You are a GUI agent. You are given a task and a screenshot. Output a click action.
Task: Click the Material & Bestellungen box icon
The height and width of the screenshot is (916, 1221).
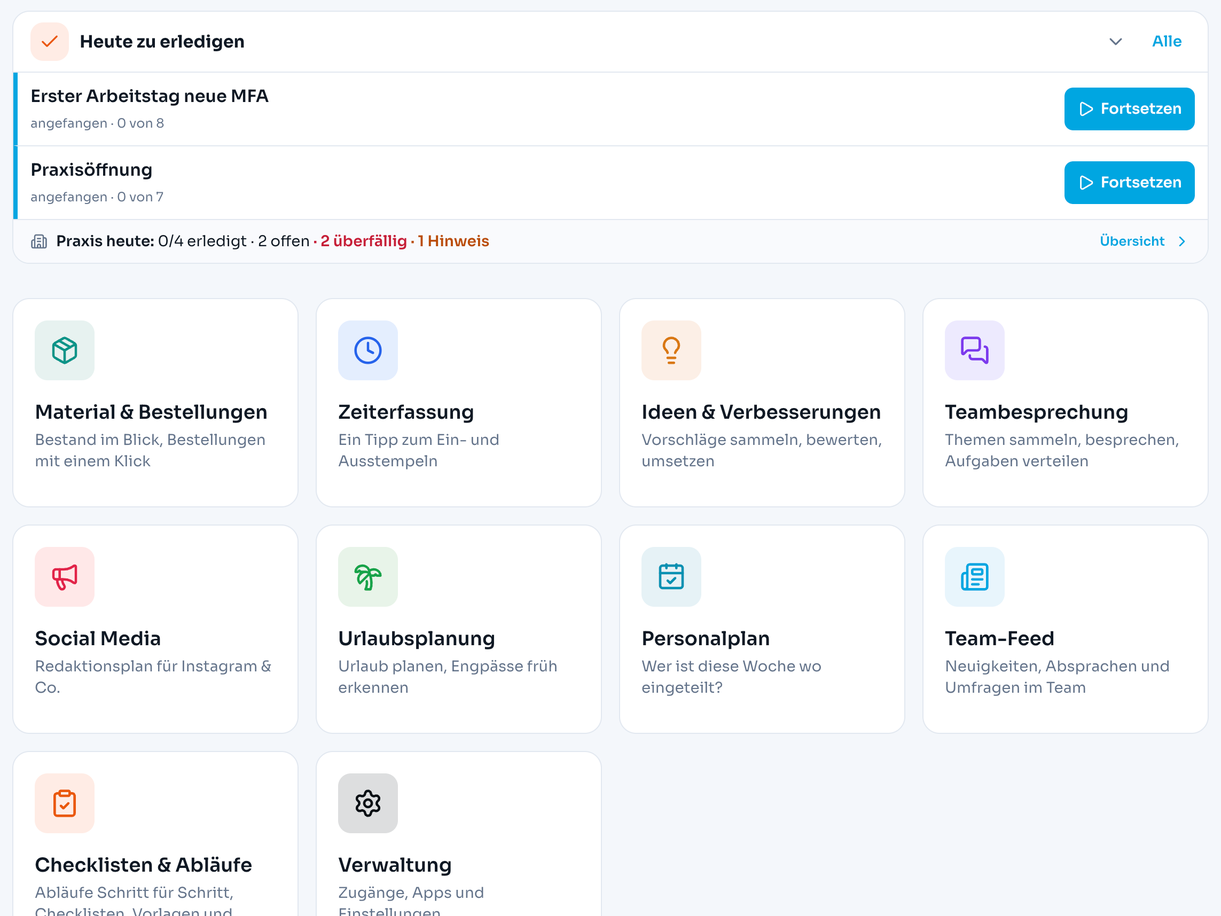click(x=65, y=350)
